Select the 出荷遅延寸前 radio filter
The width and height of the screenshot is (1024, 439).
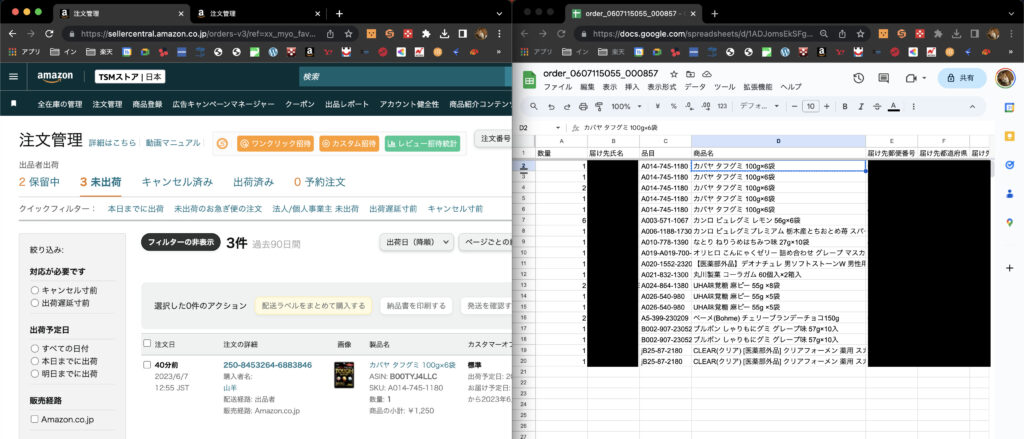(x=35, y=303)
